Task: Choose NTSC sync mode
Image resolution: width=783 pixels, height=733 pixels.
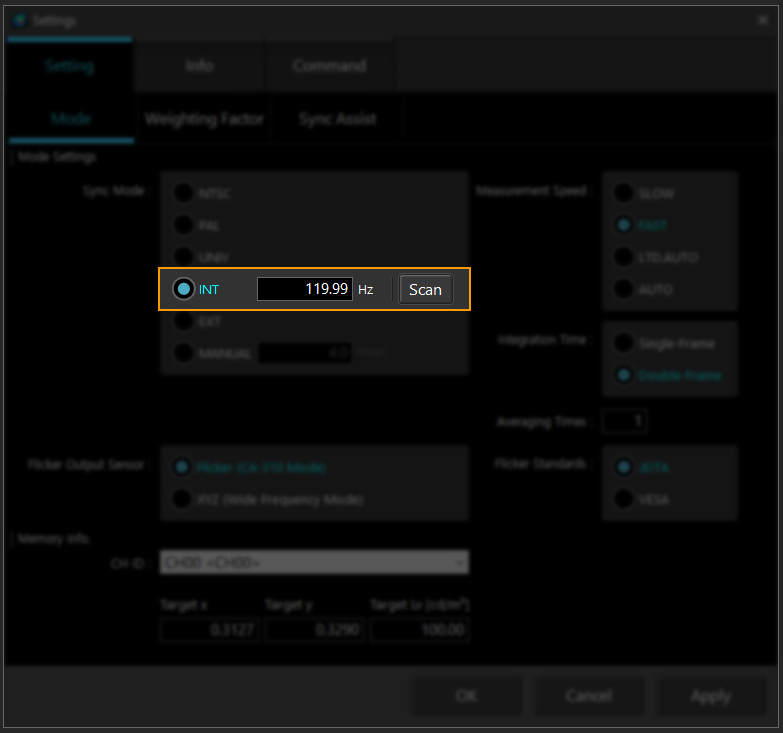Action: pyautogui.click(x=184, y=193)
